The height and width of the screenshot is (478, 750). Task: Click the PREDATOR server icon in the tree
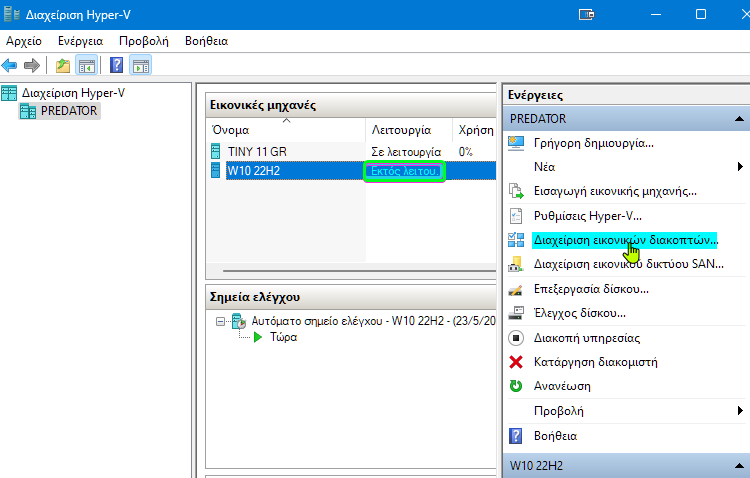coord(28,111)
